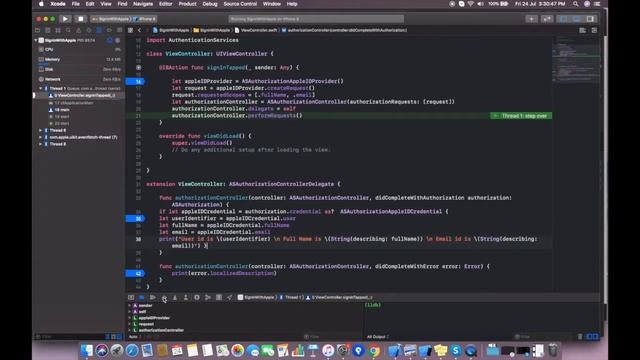Open Environment Overrides debug button

coord(219,298)
